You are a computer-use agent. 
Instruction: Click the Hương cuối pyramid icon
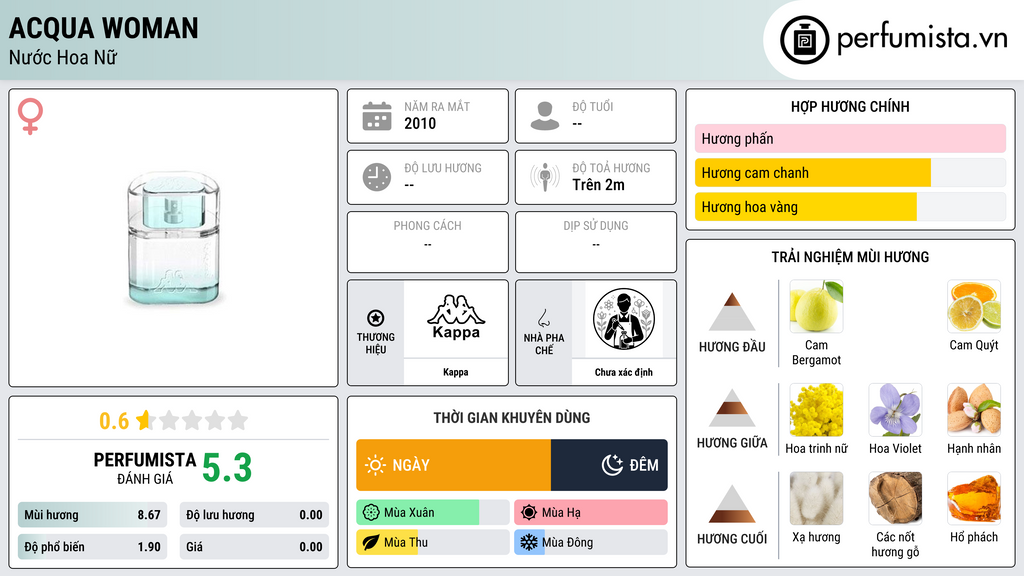point(732,504)
